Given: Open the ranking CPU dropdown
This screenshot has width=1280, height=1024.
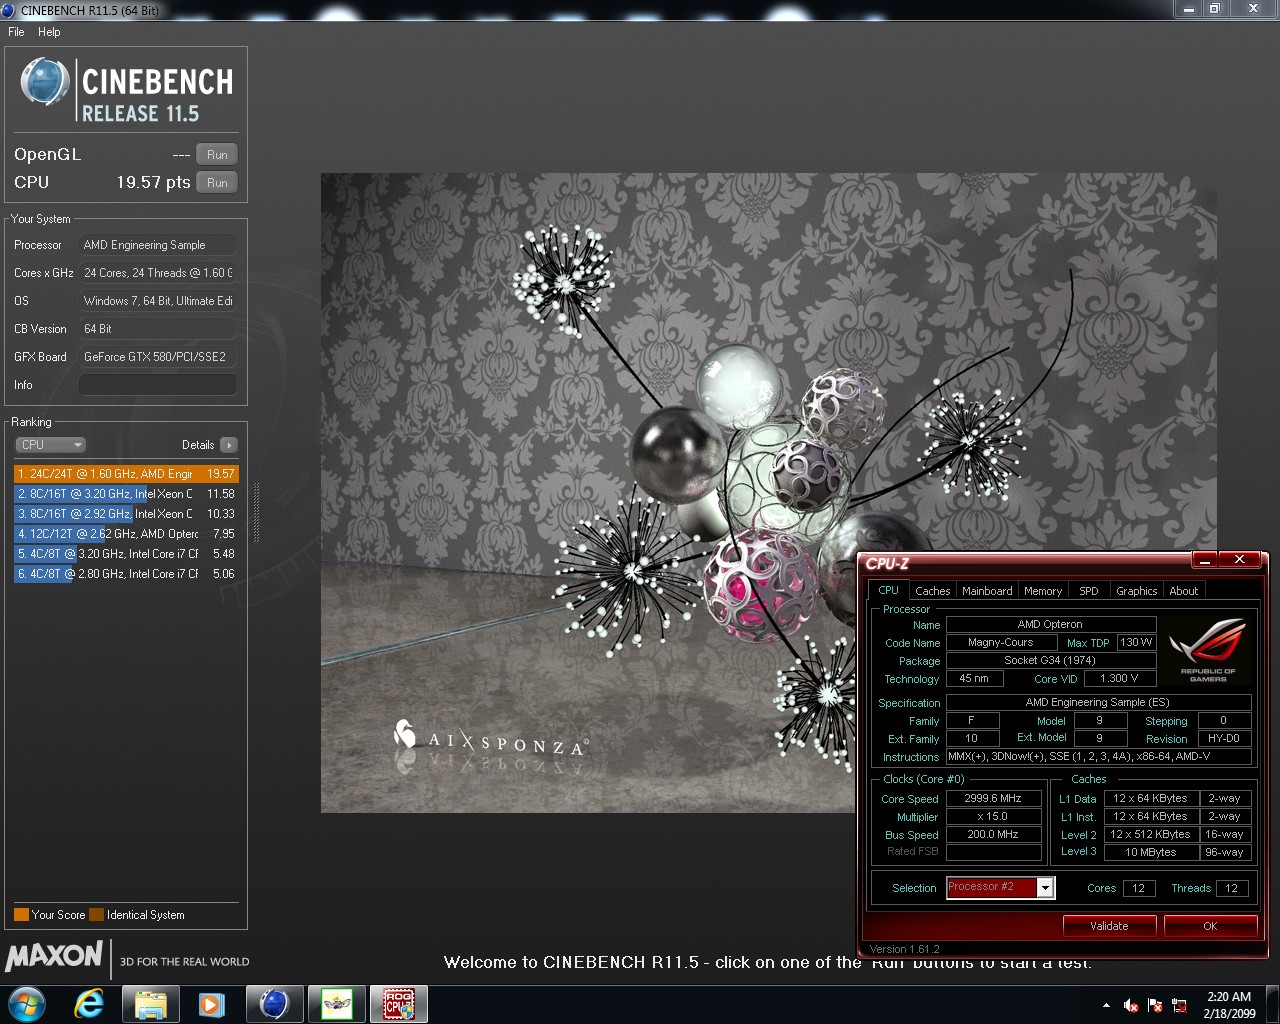Looking at the screenshot, I should pyautogui.click(x=50, y=445).
